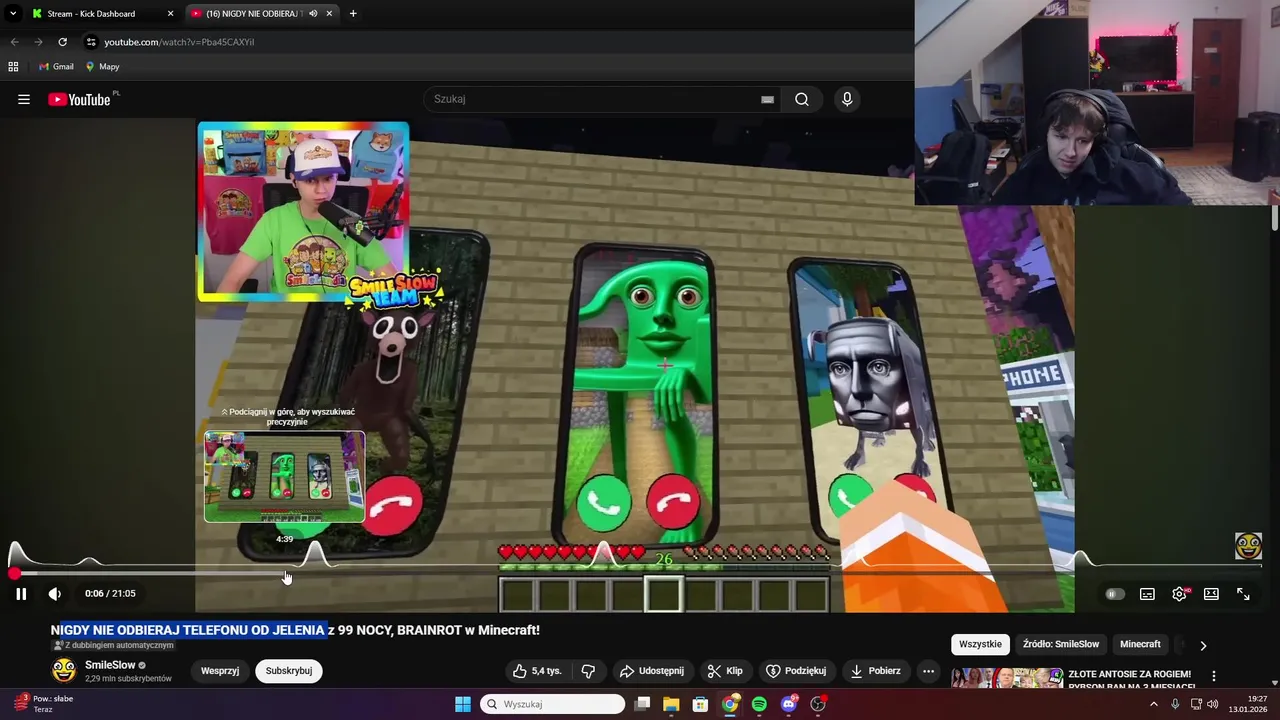Click the youtube.com address bar URL

[x=179, y=42]
